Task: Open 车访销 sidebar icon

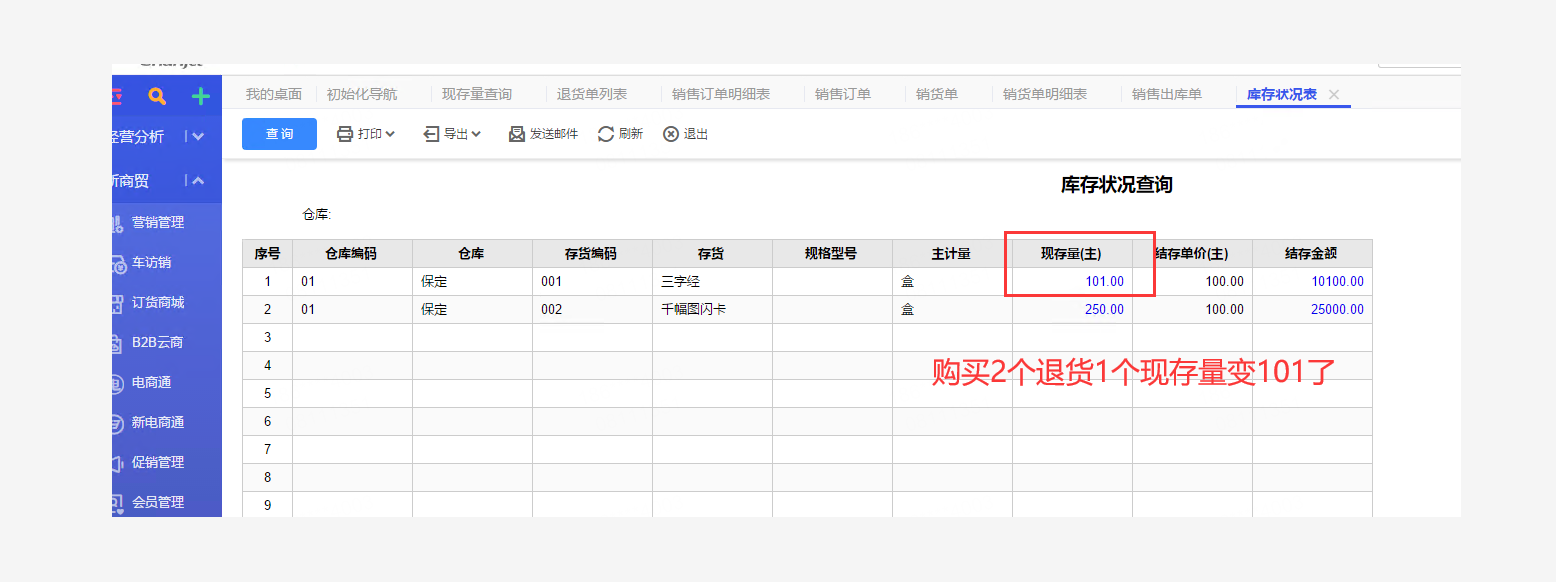Action: [x=118, y=263]
